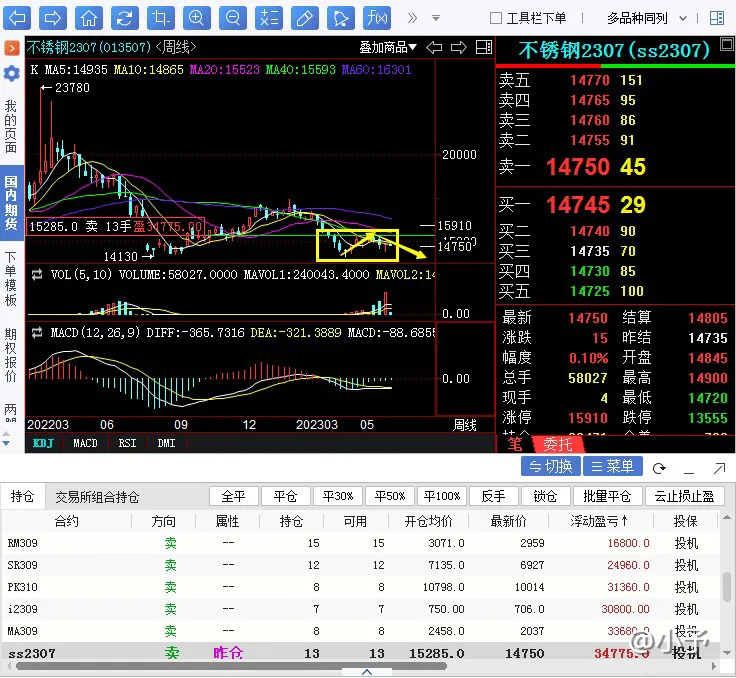The height and width of the screenshot is (678, 736).
Task: Click the back arrow toolbar icon
Action: [17, 18]
